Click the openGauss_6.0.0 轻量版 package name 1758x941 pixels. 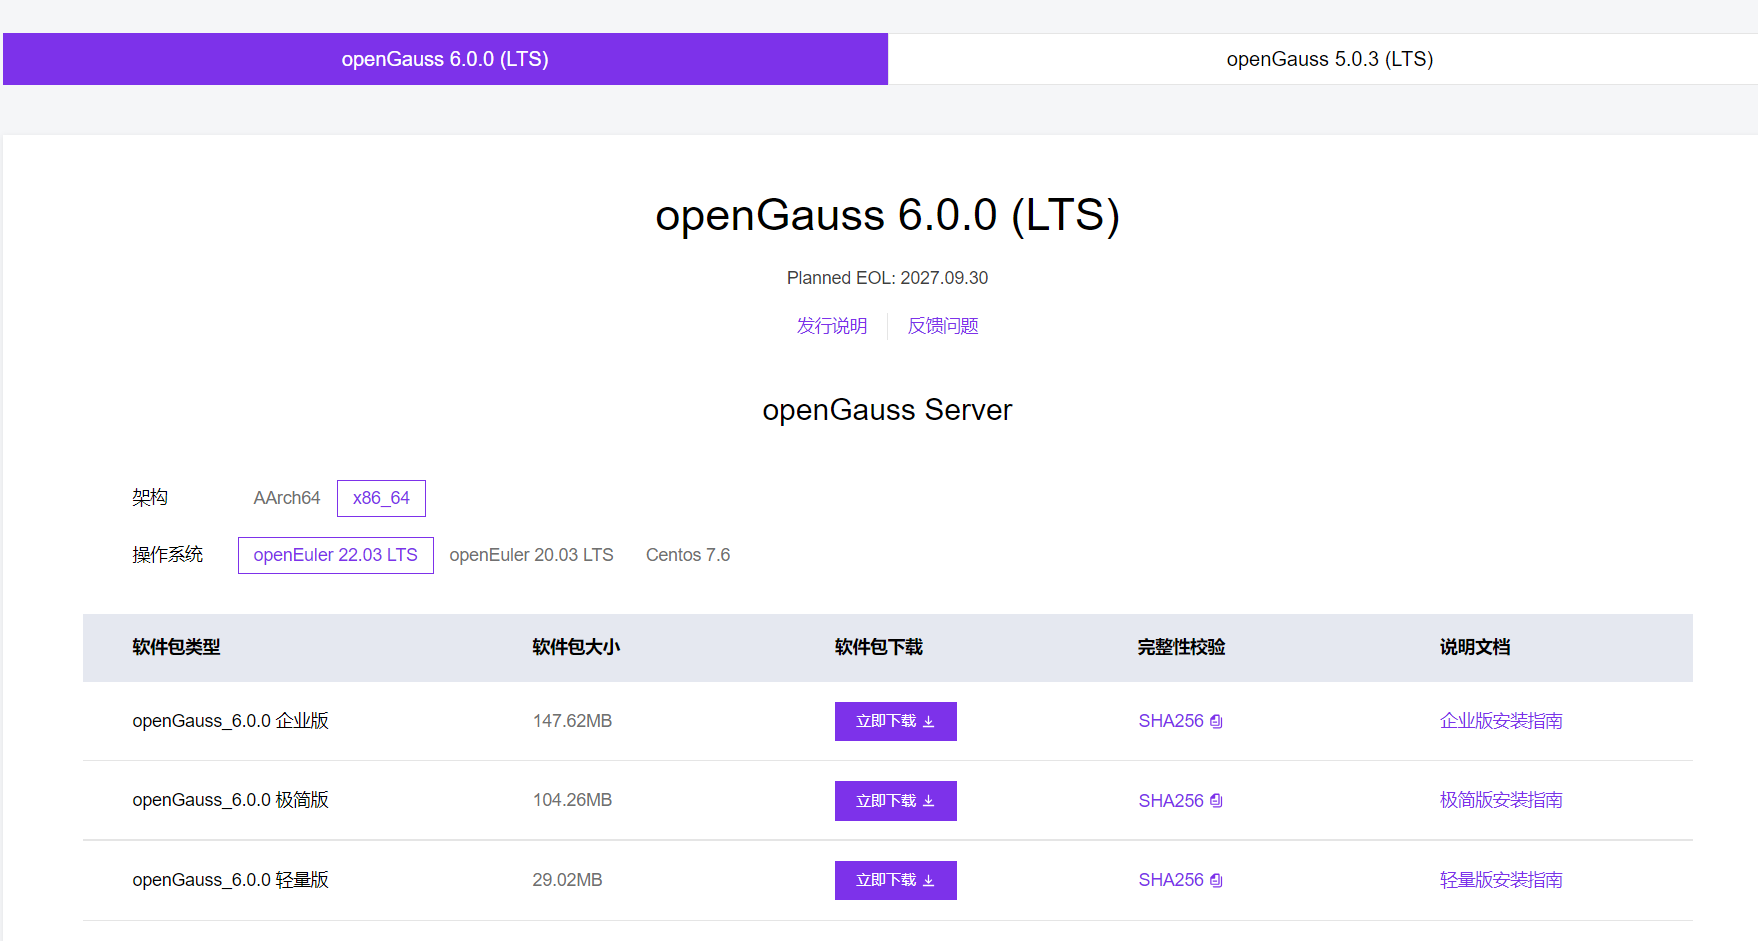click(231, 880)
